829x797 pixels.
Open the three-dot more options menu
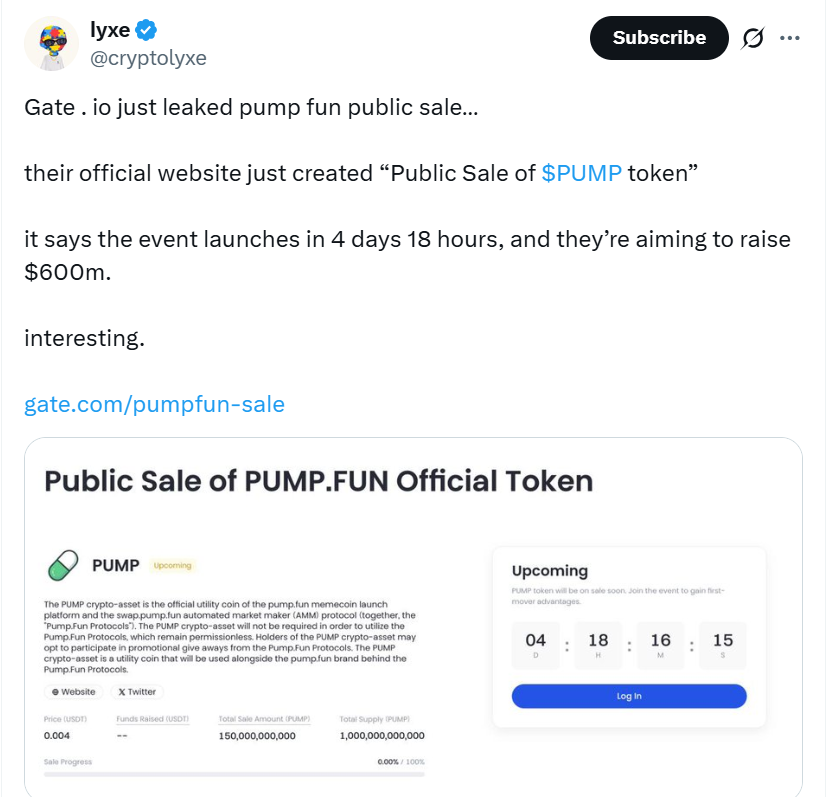(790, 39)
